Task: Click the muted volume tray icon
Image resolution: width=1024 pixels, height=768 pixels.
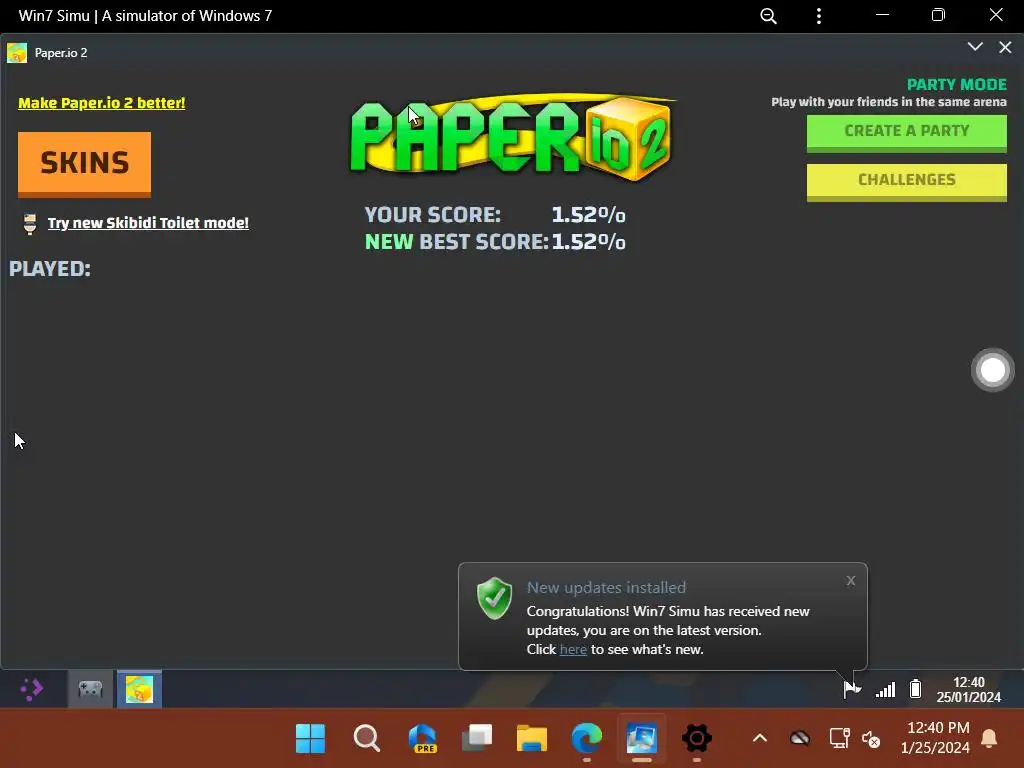Action: (x=871, y=739)
